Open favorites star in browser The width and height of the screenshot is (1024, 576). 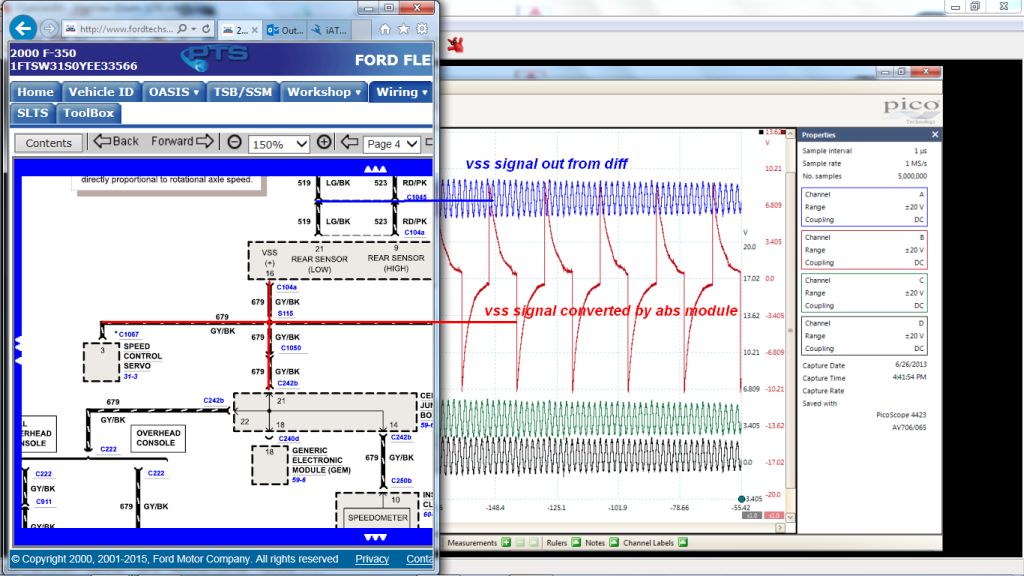pyautogui.click(x=404, y=29)
